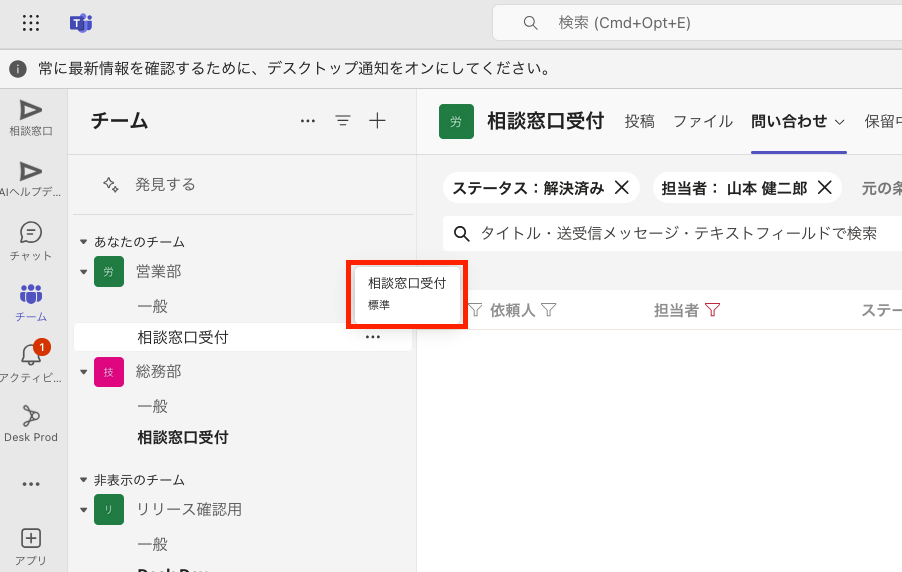Select the 問い合わせ tab
902x572 pixels.
tap(789, 121)
